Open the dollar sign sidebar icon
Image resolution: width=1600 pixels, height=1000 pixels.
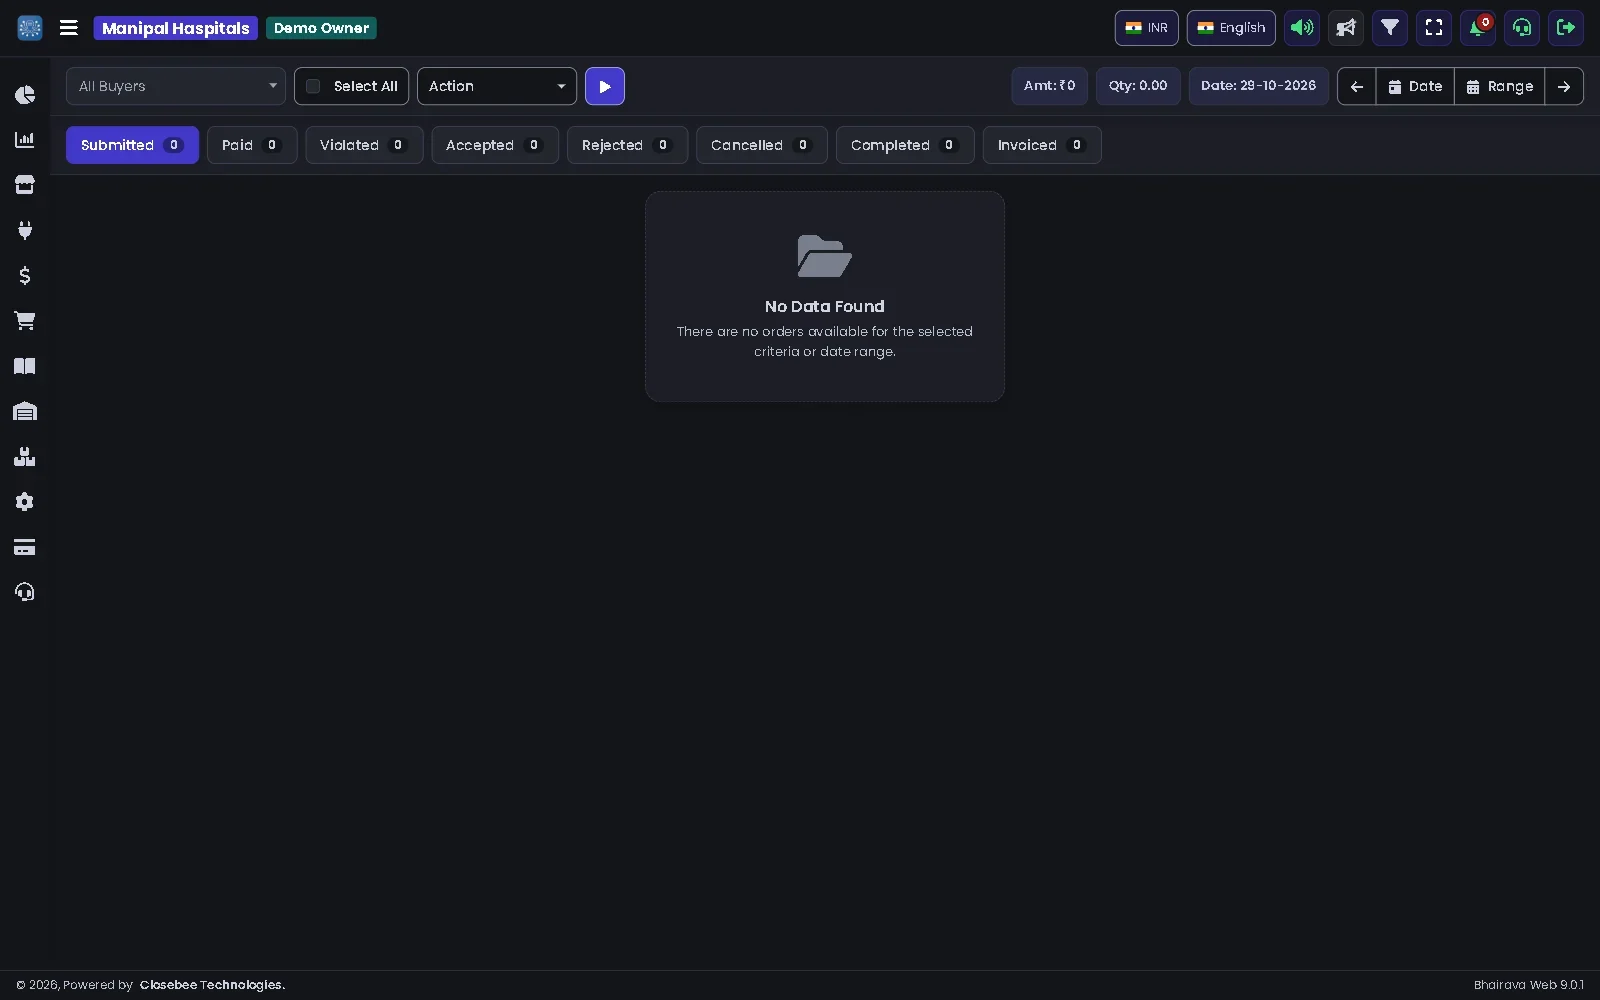pos(25,275)
